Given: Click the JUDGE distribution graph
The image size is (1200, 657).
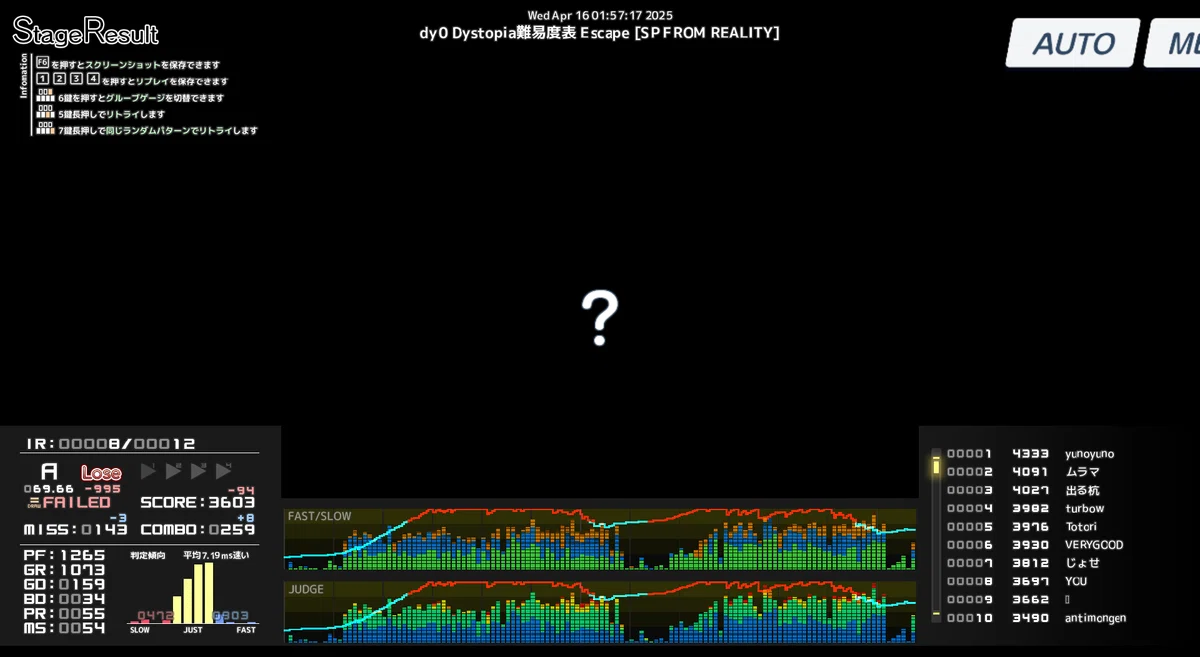Looking at the screenshot, I should coord(600,611).
